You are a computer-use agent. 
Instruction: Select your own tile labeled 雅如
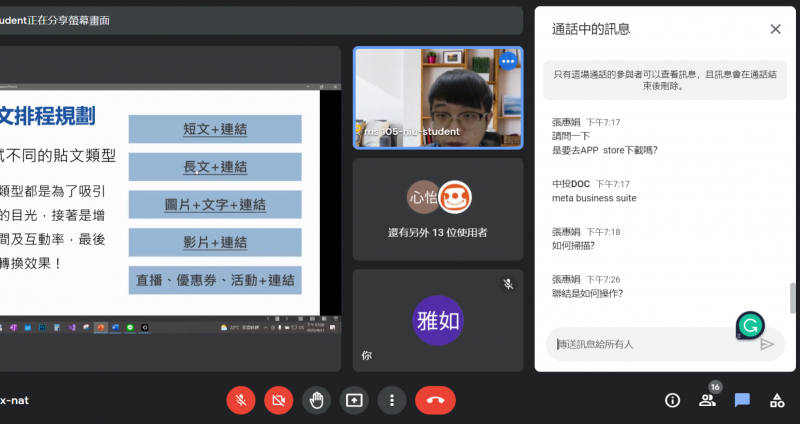pyautogui.click(x=438, y=320)
